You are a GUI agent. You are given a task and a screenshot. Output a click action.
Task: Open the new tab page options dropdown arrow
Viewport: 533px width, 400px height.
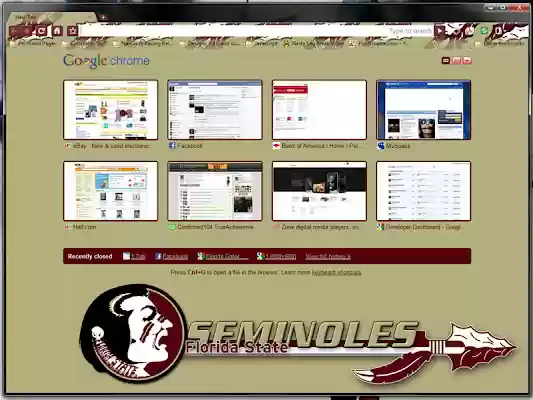click(467, 60)
